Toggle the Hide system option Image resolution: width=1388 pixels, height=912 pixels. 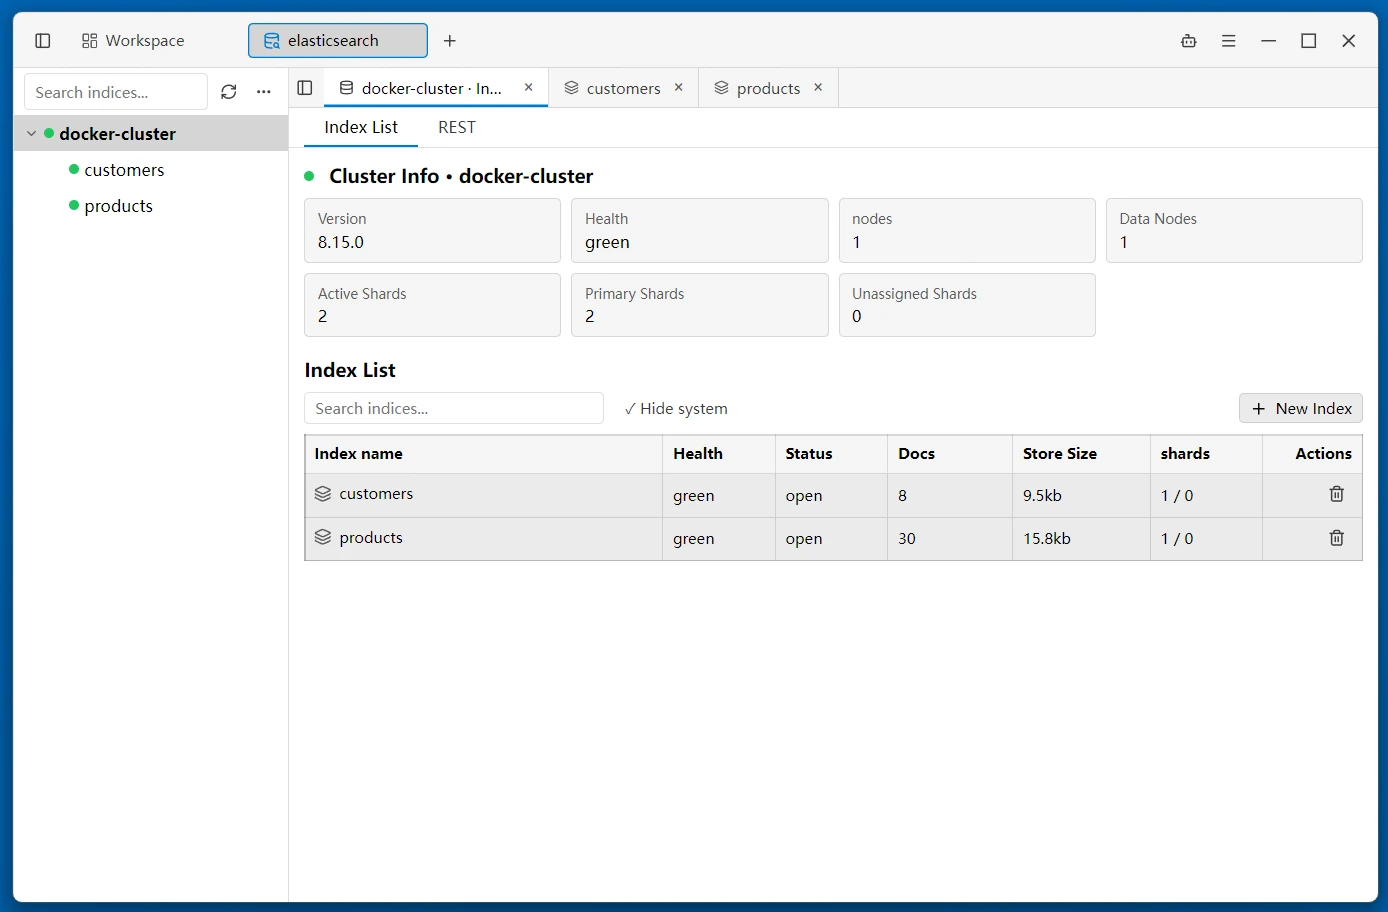click(x=676, y=408)
